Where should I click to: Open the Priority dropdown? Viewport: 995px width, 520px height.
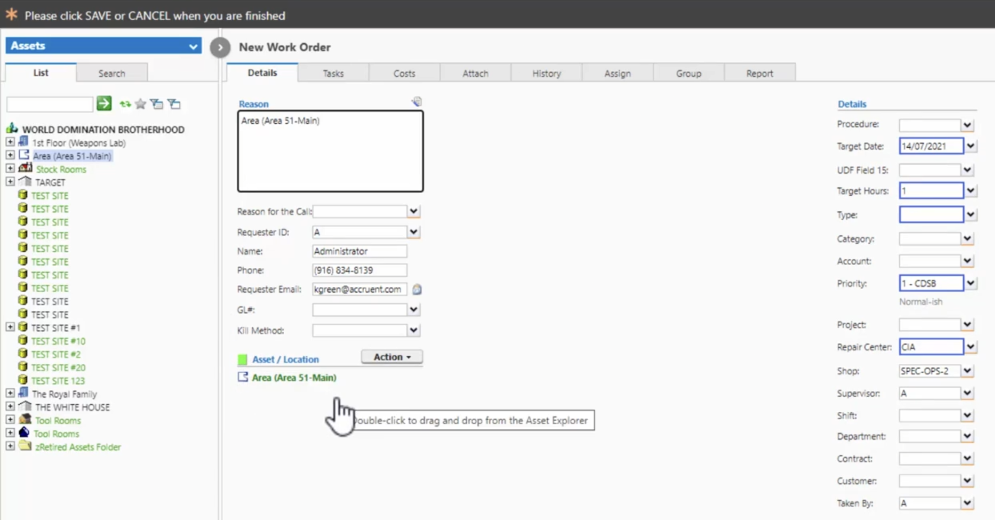[969, 284]
